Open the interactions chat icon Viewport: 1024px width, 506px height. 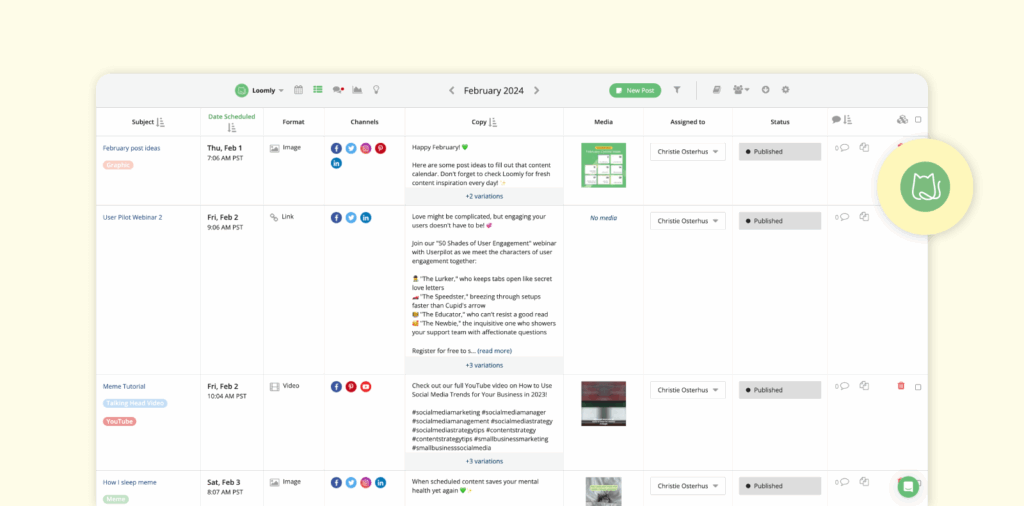pos(338,90)
